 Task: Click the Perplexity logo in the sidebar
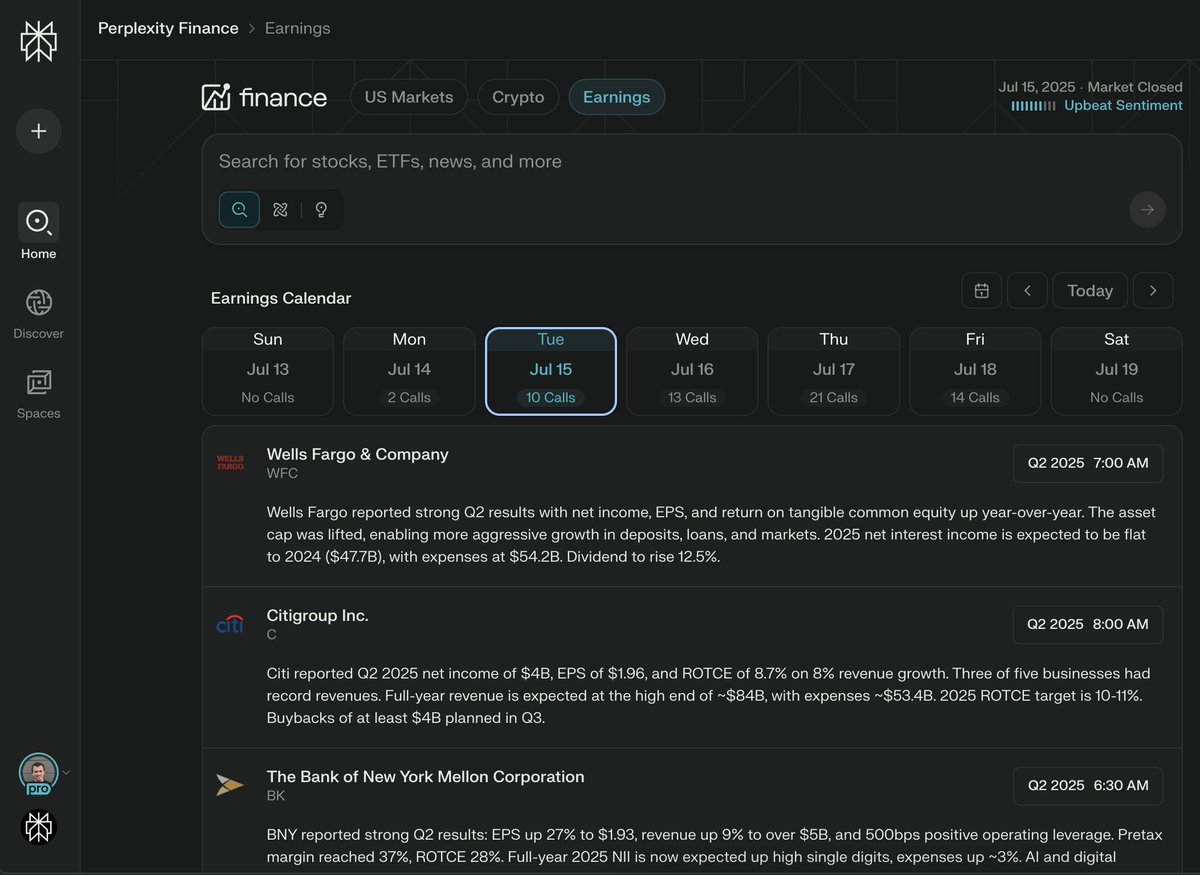coord(38,41)
